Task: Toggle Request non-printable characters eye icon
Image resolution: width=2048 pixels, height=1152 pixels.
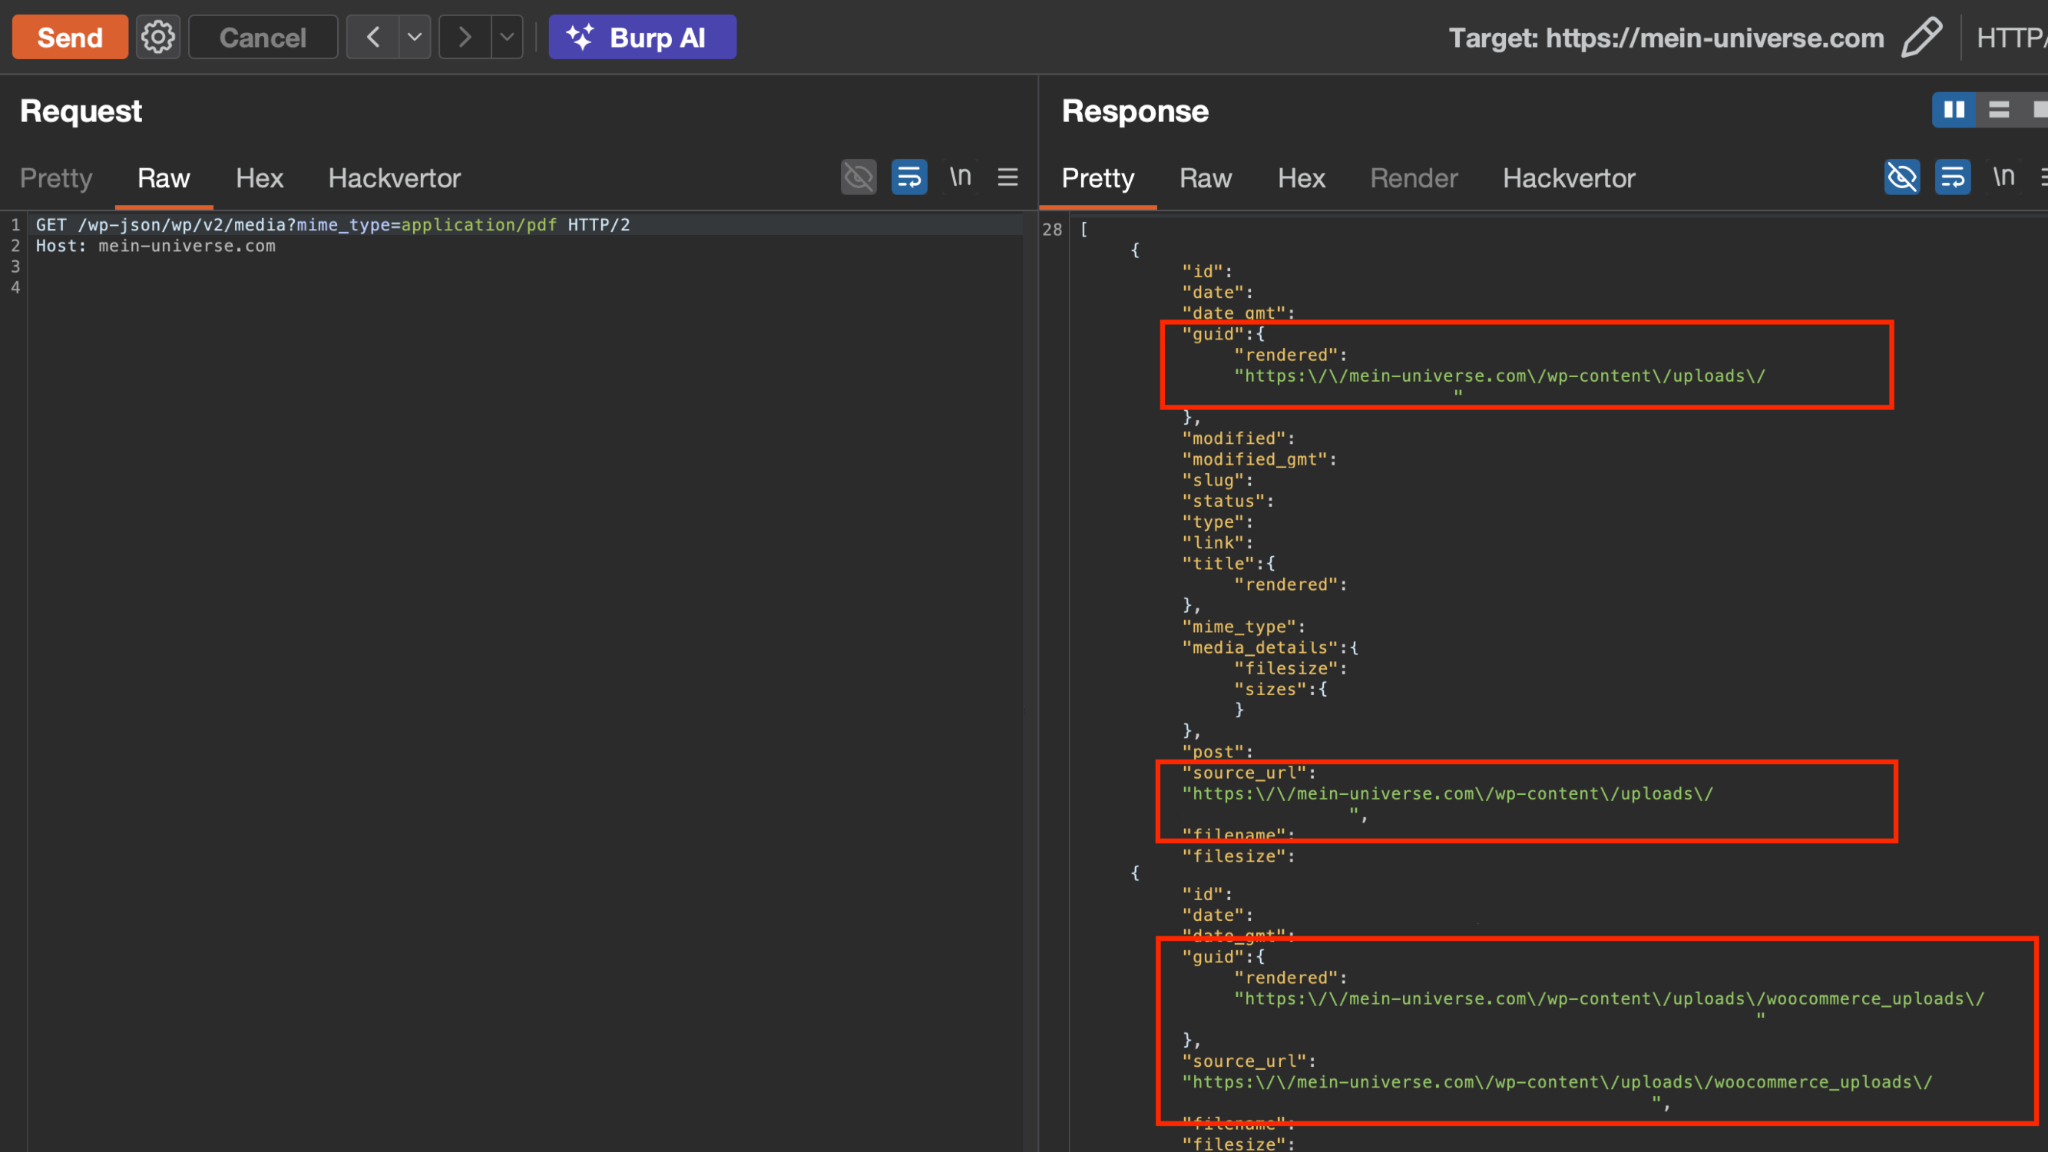Action: [859, 177]
